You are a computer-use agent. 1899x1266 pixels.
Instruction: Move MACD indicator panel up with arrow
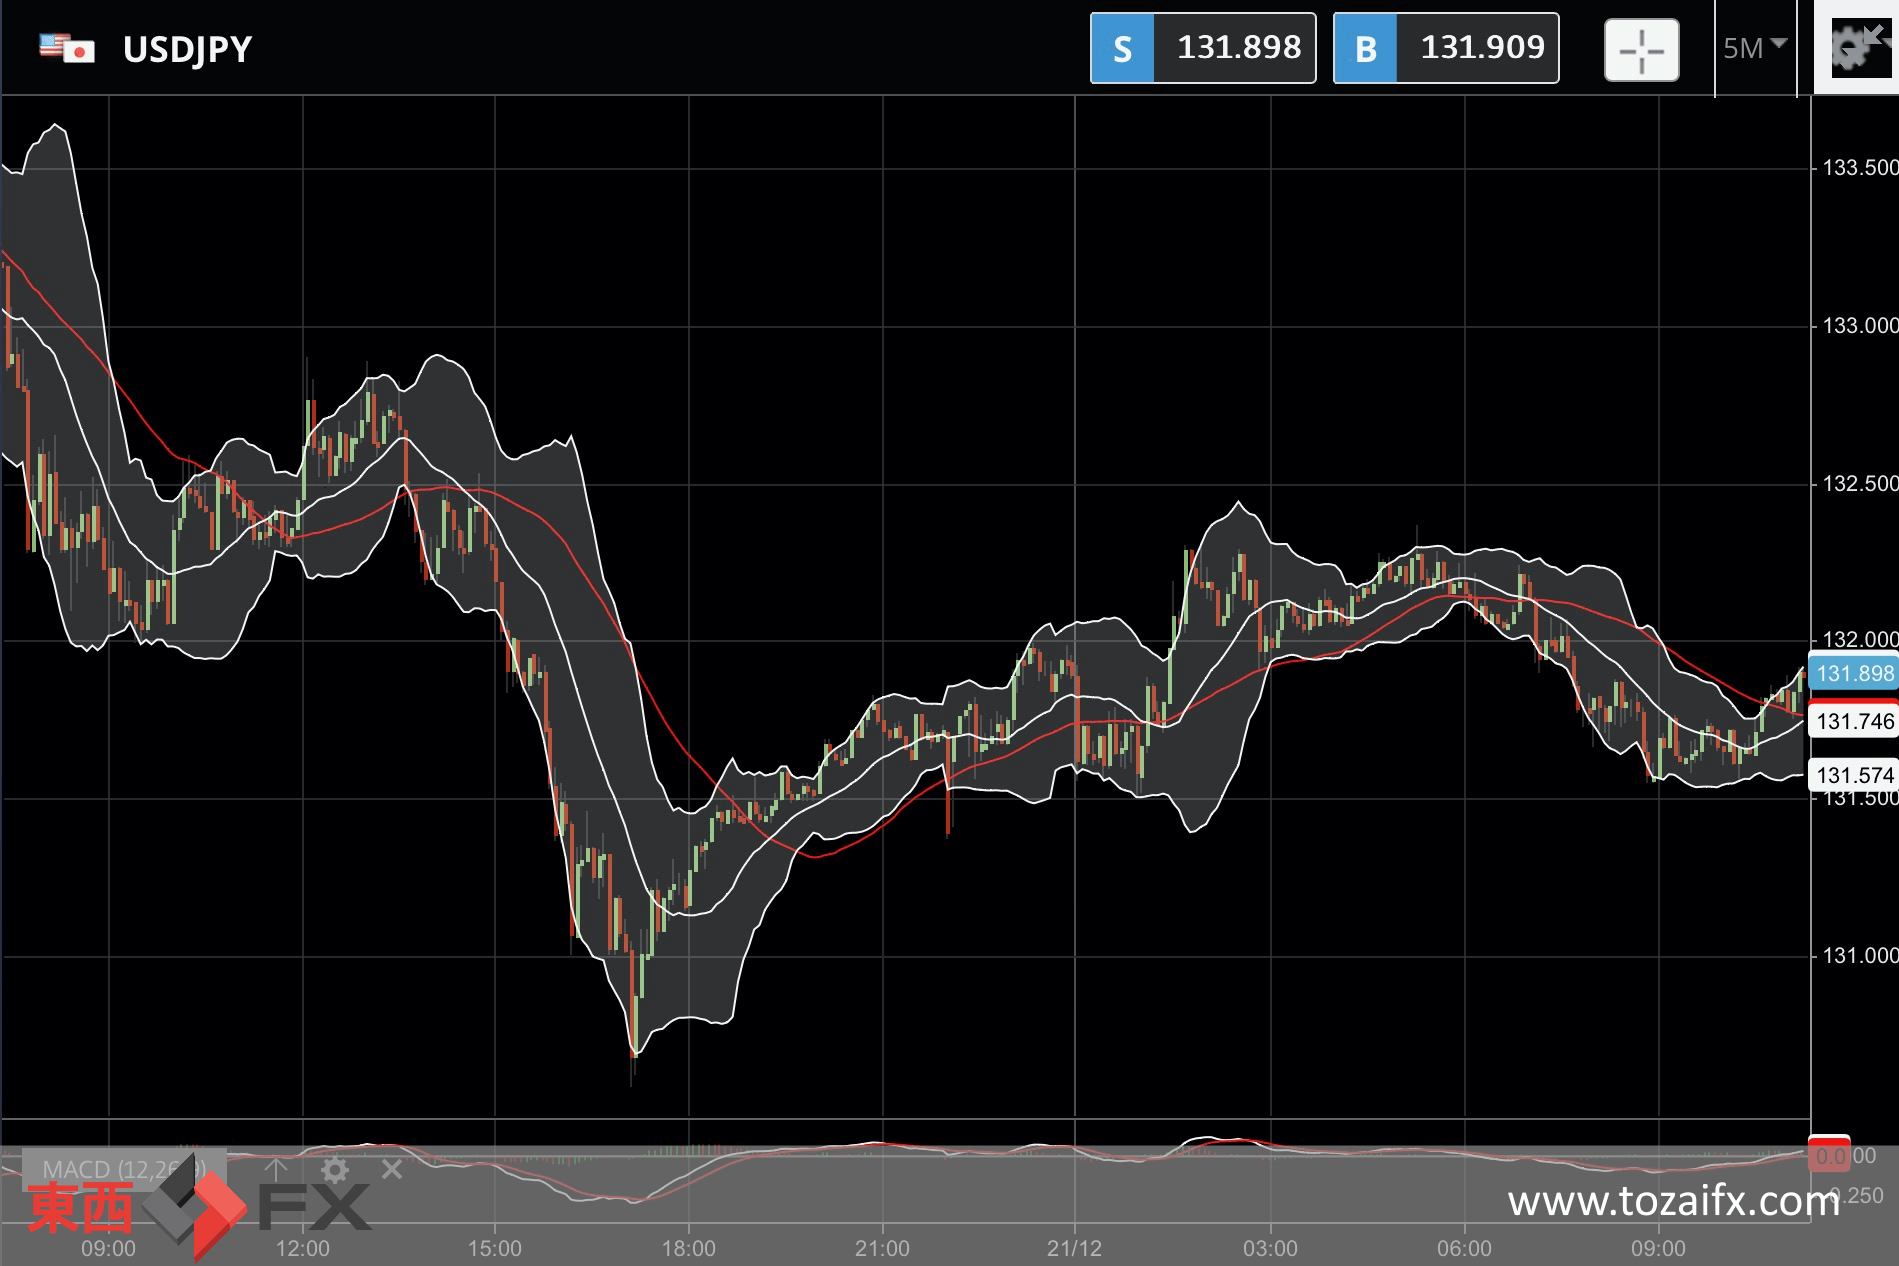(276, 1168)
